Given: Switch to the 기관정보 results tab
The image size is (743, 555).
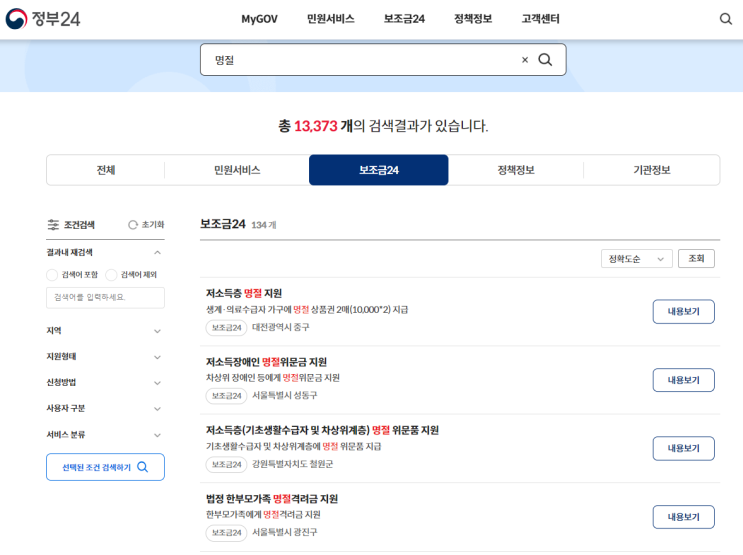Looking at the screenshot, I should tap(652, 170).
